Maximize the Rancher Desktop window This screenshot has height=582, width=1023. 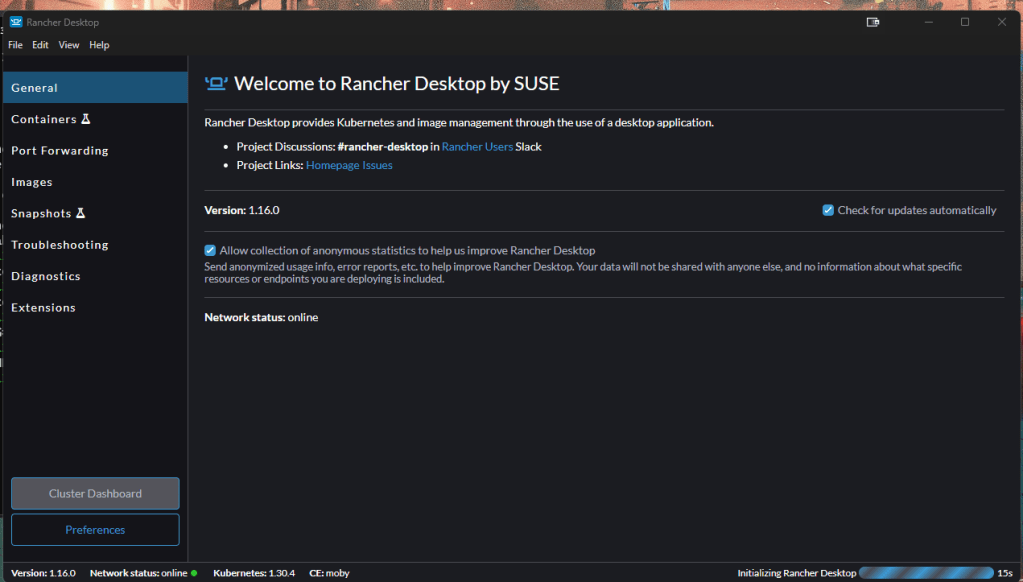pyautogui.click(x=965, y=22)
